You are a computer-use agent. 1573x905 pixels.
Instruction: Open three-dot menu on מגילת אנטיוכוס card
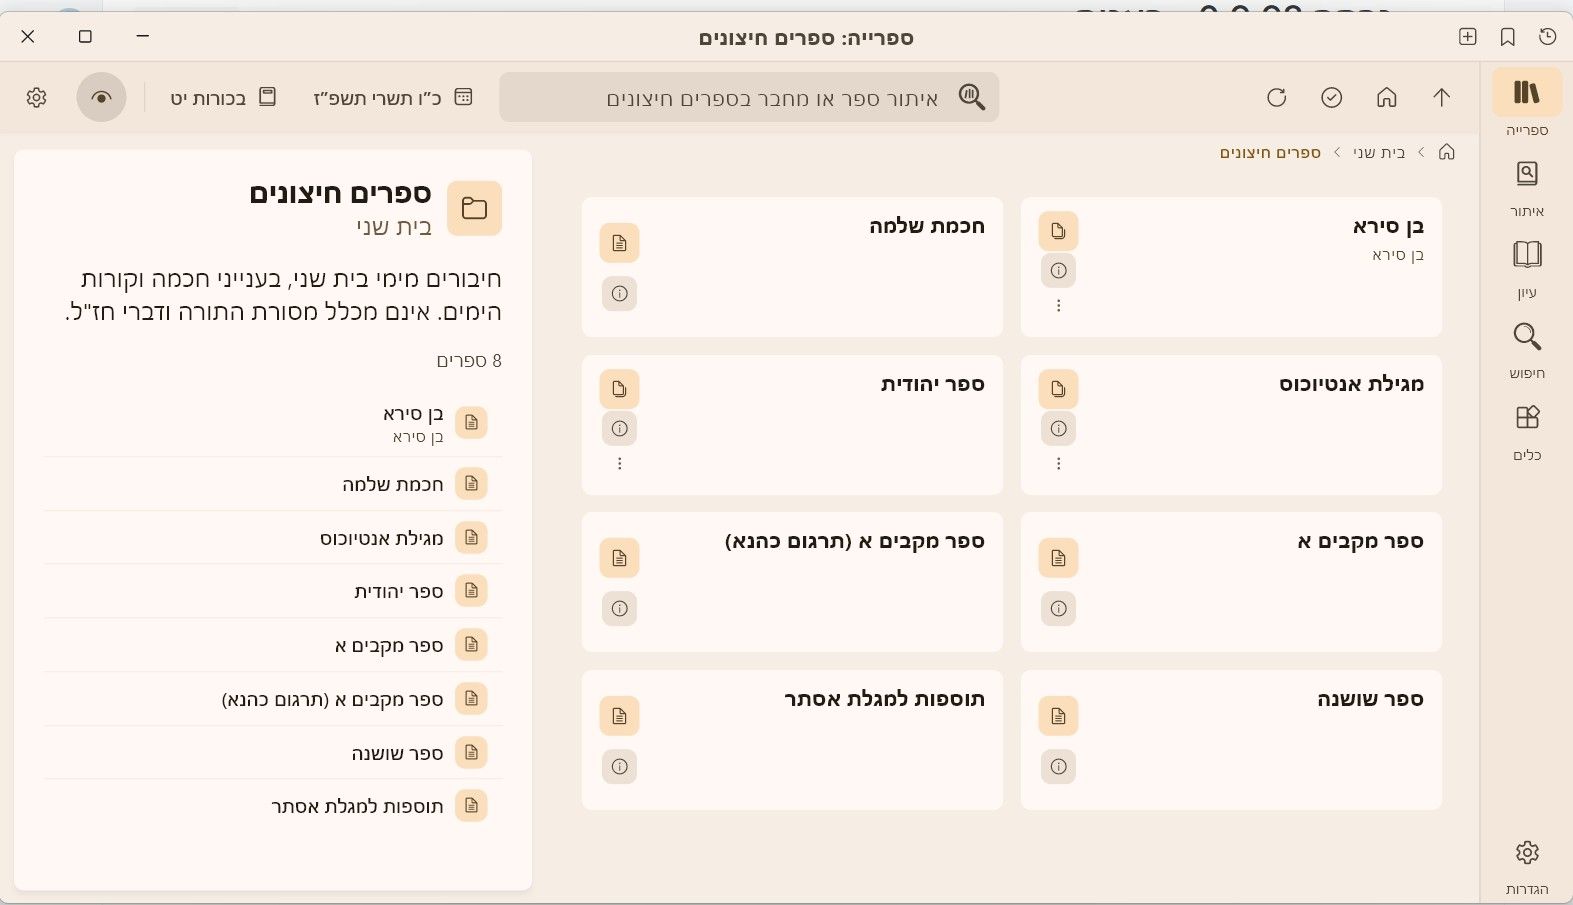pyautogui.click(x=1058, y=464)
